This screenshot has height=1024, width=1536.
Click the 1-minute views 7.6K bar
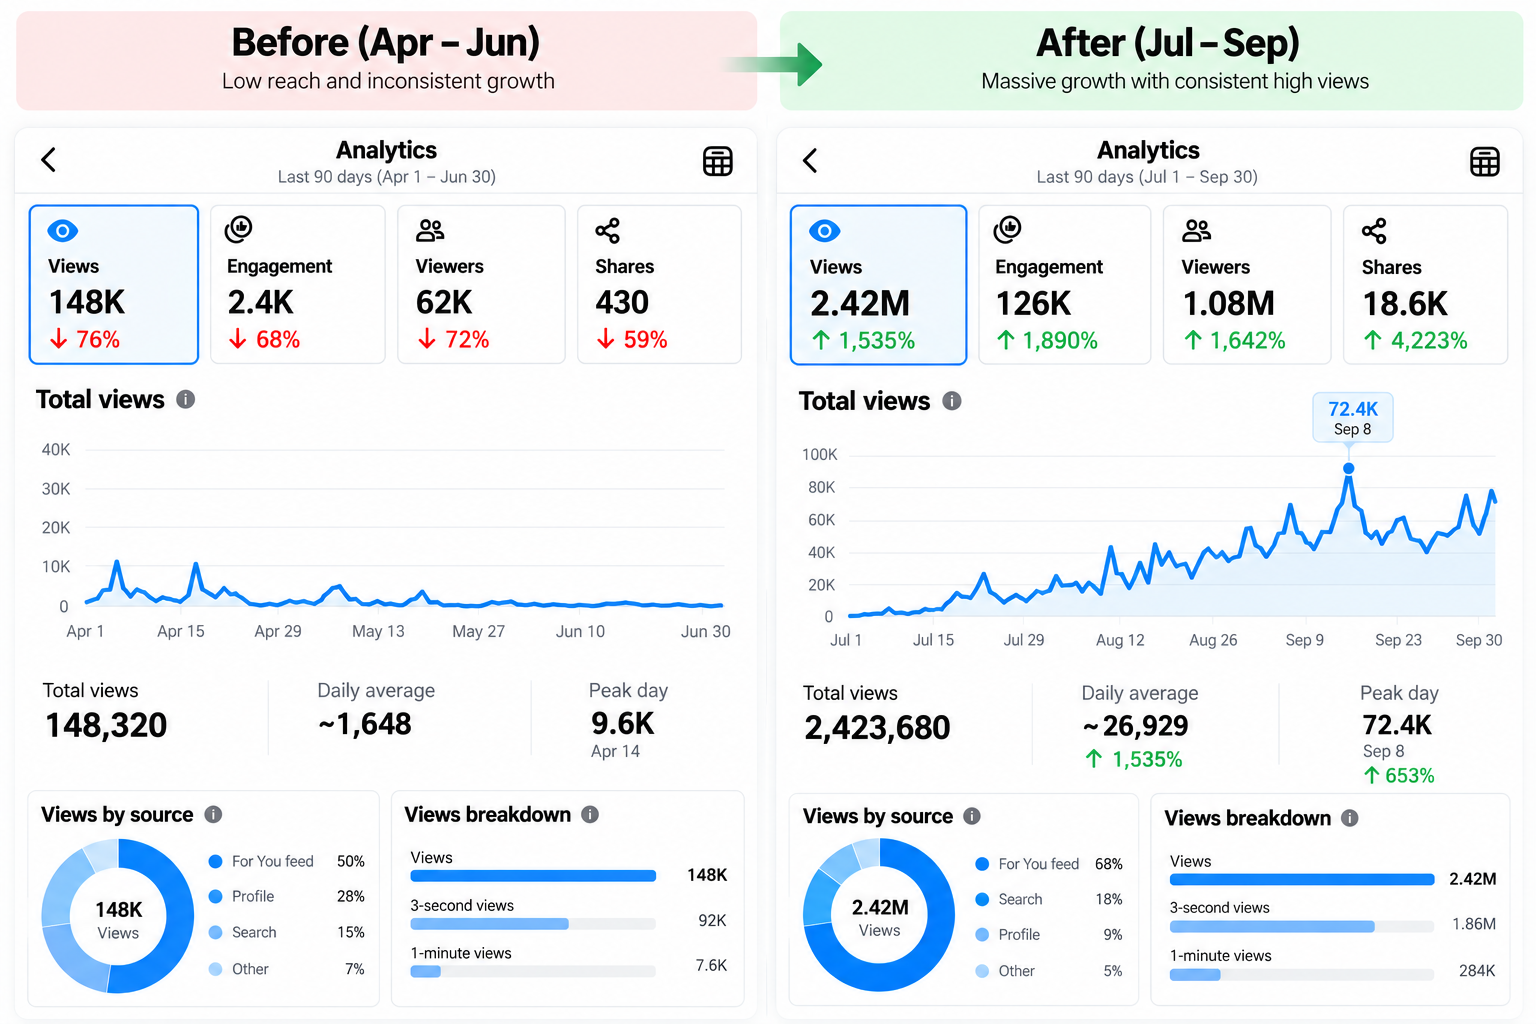click(x=533, y=971)
